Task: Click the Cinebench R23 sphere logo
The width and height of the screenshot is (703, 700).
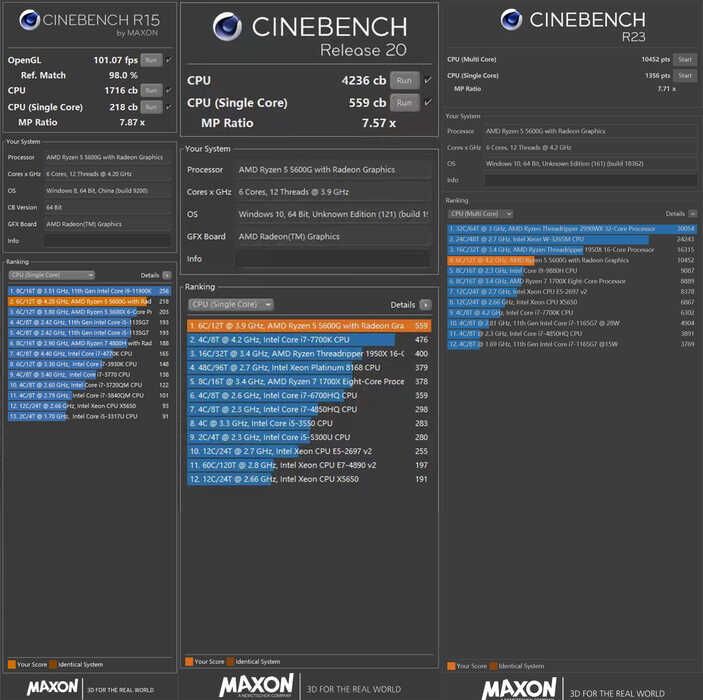Action: 512,19
